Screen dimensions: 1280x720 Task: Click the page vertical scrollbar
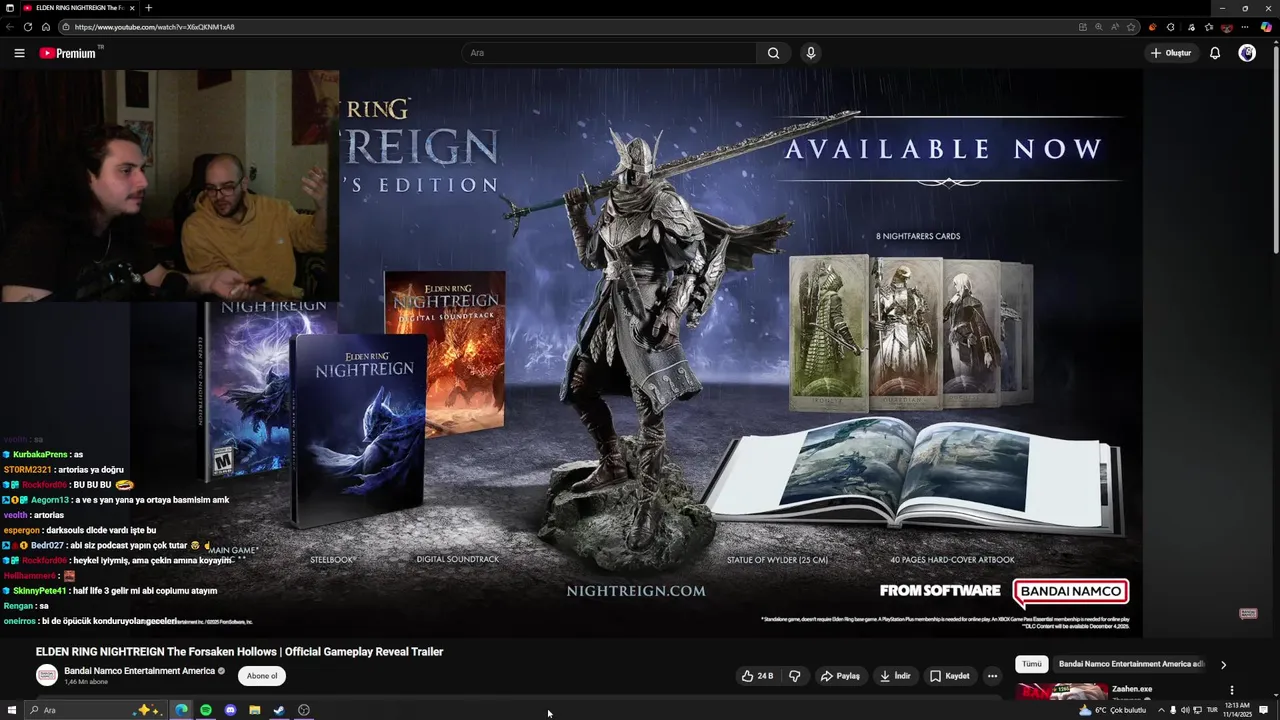[x=1276, y=150]
